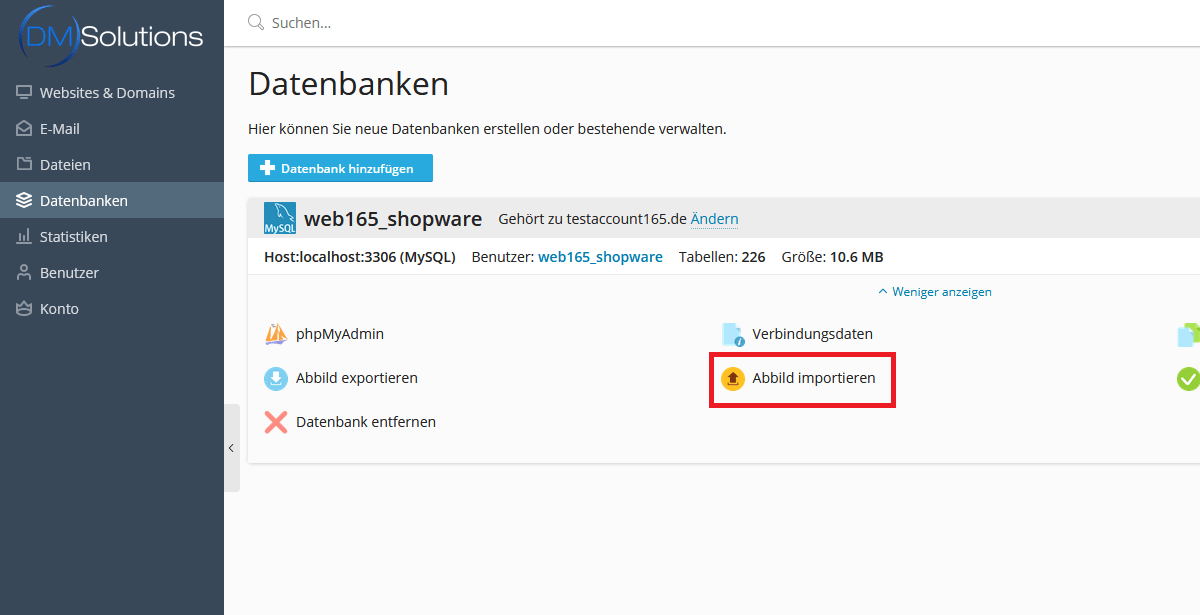
Task: Click the Datenbank entfernen red X icon
Action: (x=276, y=422)
